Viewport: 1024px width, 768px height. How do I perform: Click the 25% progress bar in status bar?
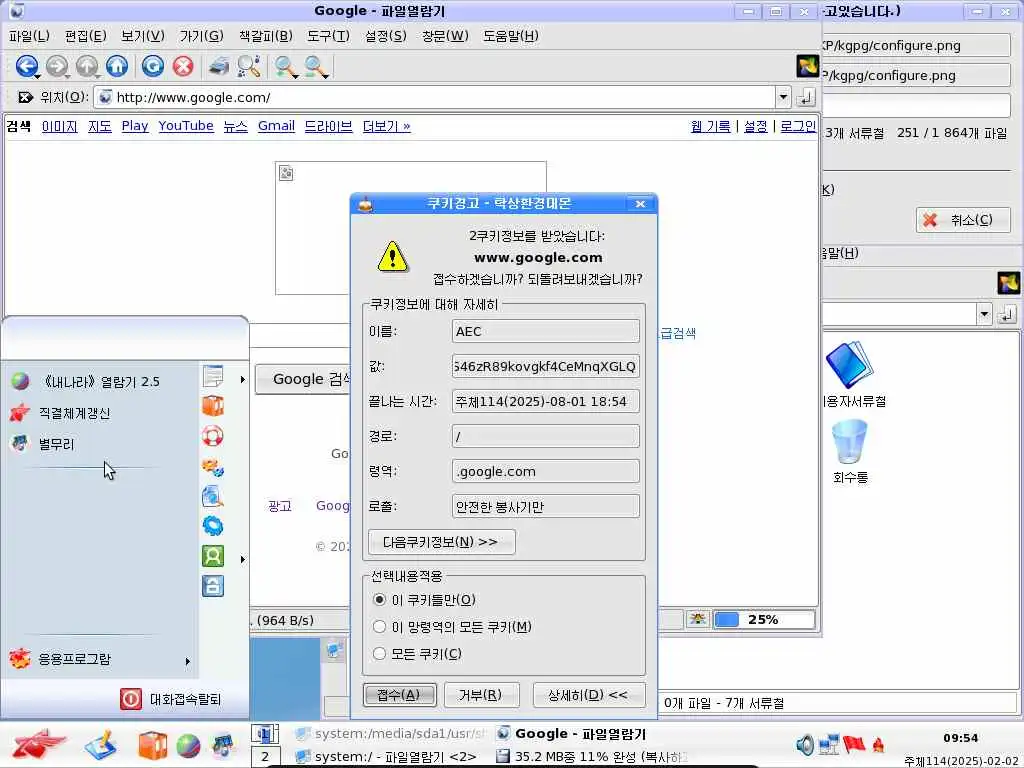click(x=764, y=619)
